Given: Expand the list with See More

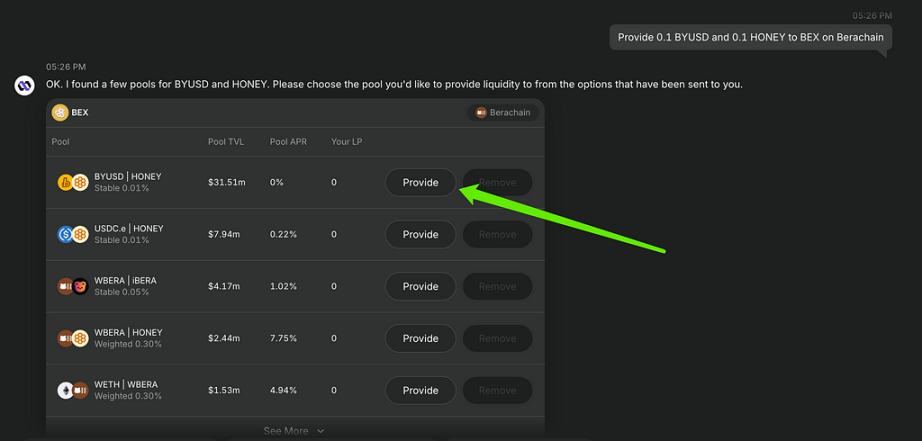Looking at the screenshot, I should coord(294,431).
